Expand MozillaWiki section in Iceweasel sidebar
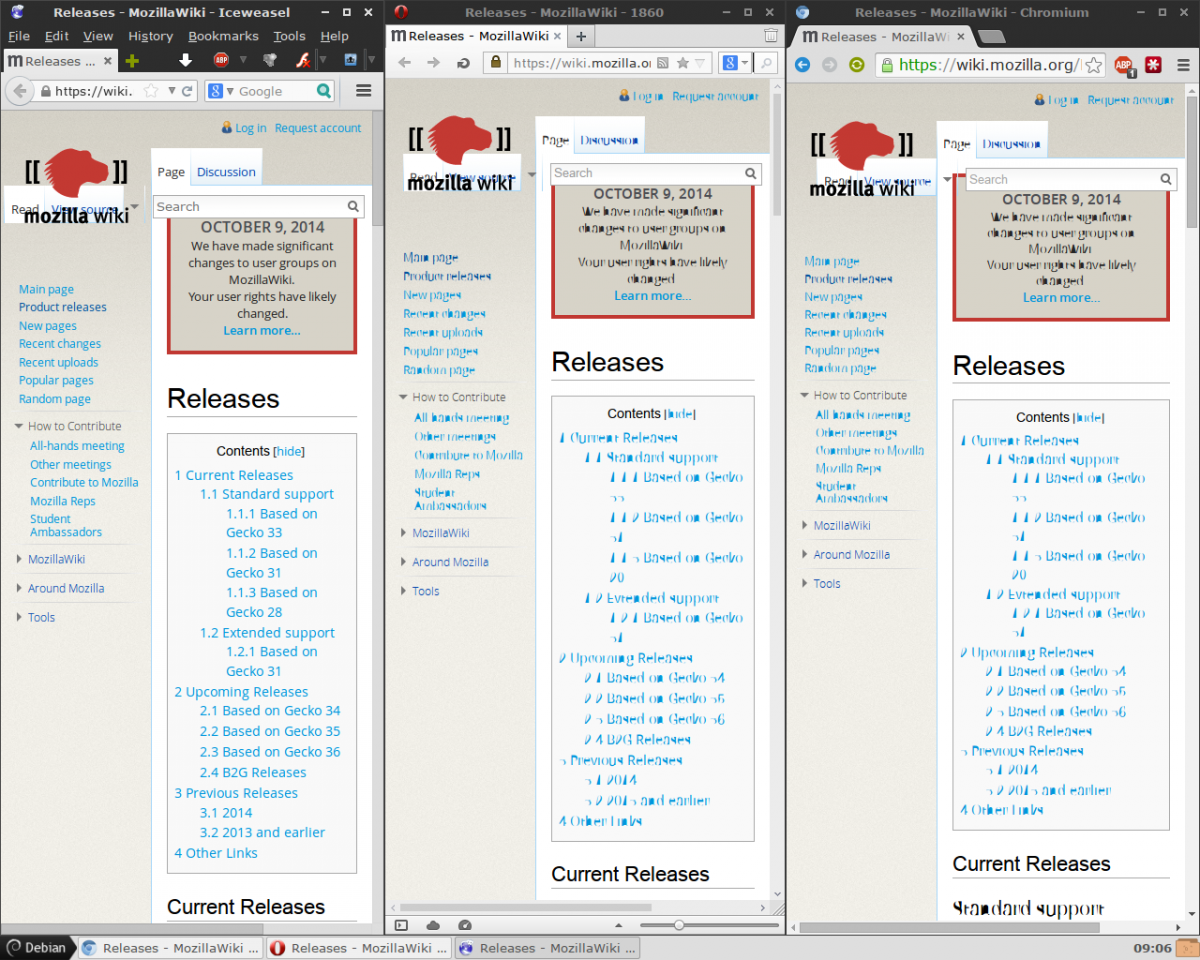1200x960 pixels. (19, 559)
